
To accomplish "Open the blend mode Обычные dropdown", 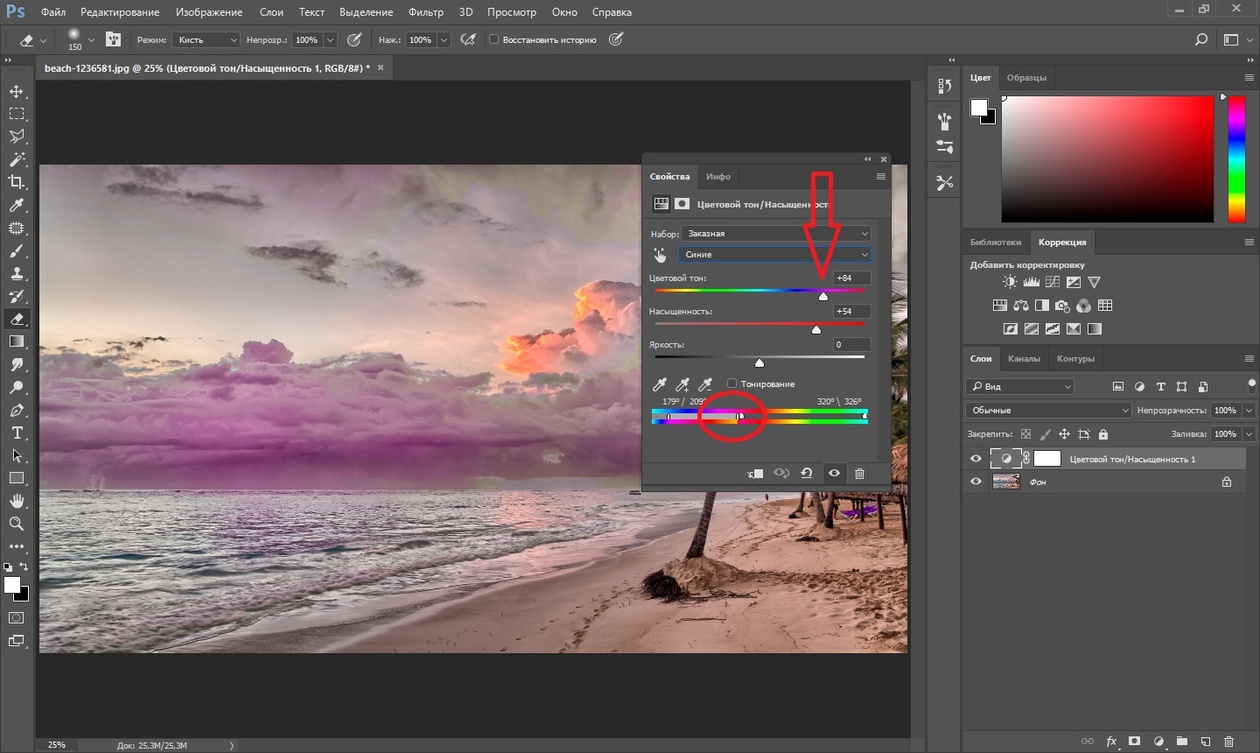I will pyautogui.click(x=1048, y=410).
